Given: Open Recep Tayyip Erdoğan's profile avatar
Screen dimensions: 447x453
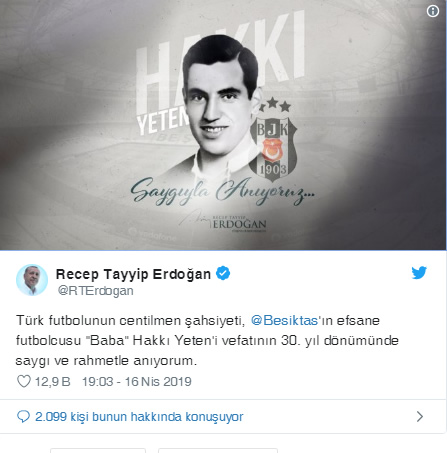Looking at the screenshot, I should click(32, 280).
